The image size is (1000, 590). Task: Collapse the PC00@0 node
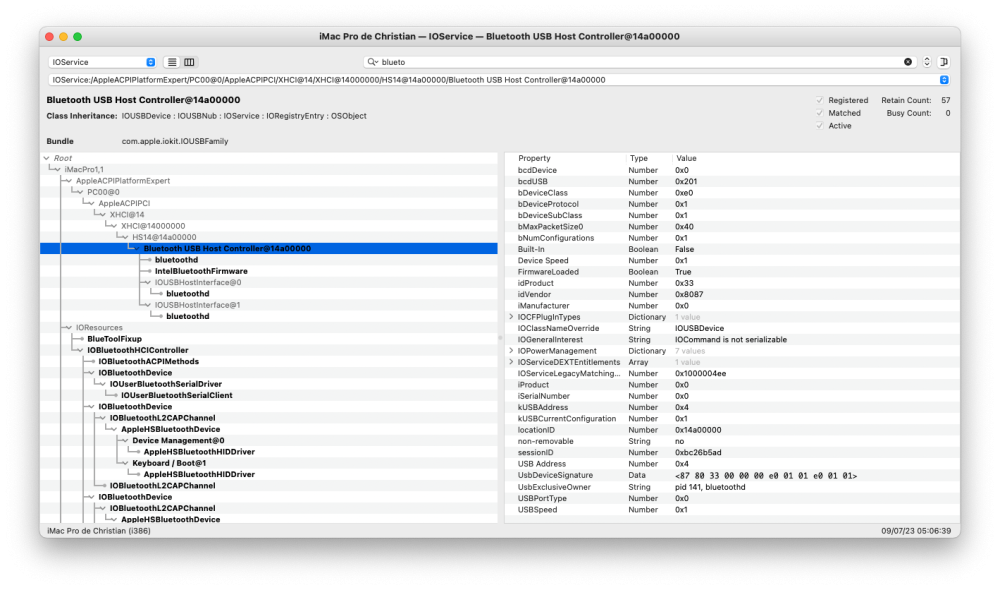coord(80,192)
